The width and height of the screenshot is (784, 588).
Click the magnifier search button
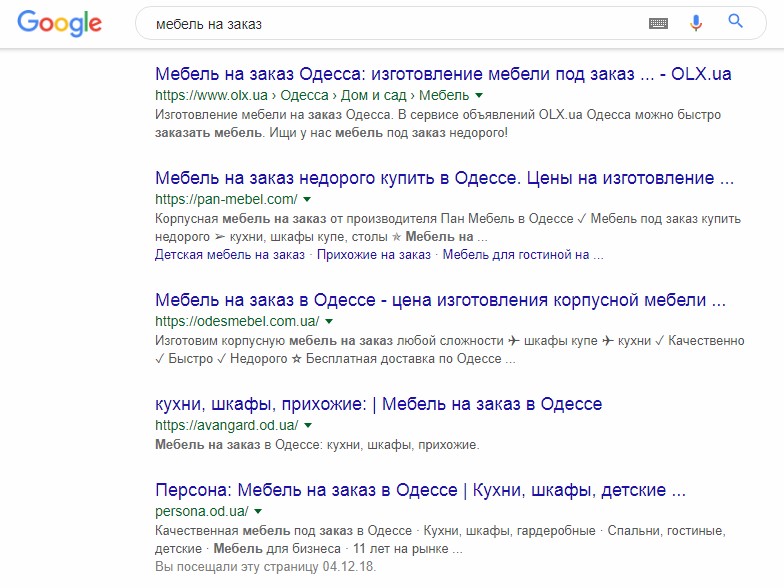pyautogui.click(x=735, y=21)
